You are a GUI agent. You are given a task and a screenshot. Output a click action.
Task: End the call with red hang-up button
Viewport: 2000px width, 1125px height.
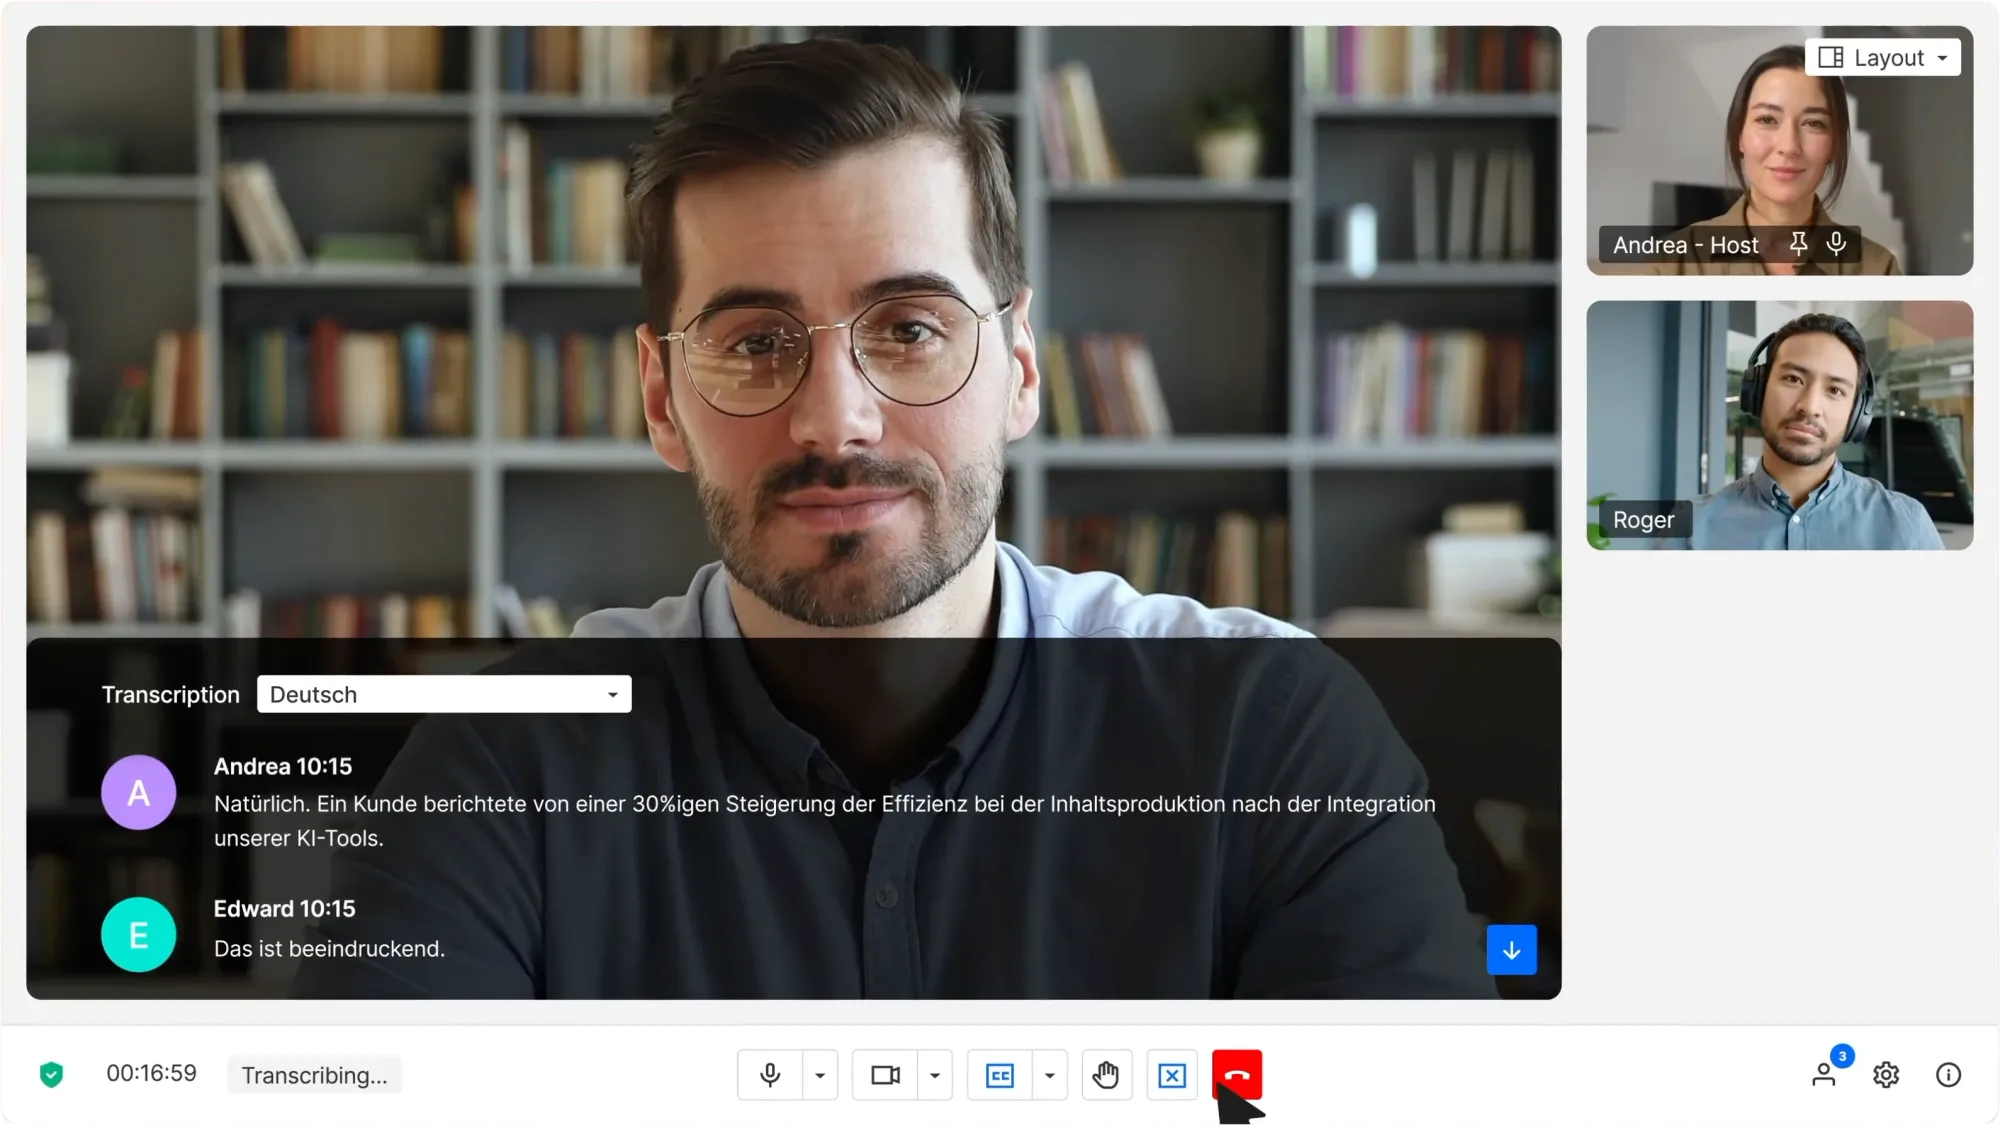1237,1075
